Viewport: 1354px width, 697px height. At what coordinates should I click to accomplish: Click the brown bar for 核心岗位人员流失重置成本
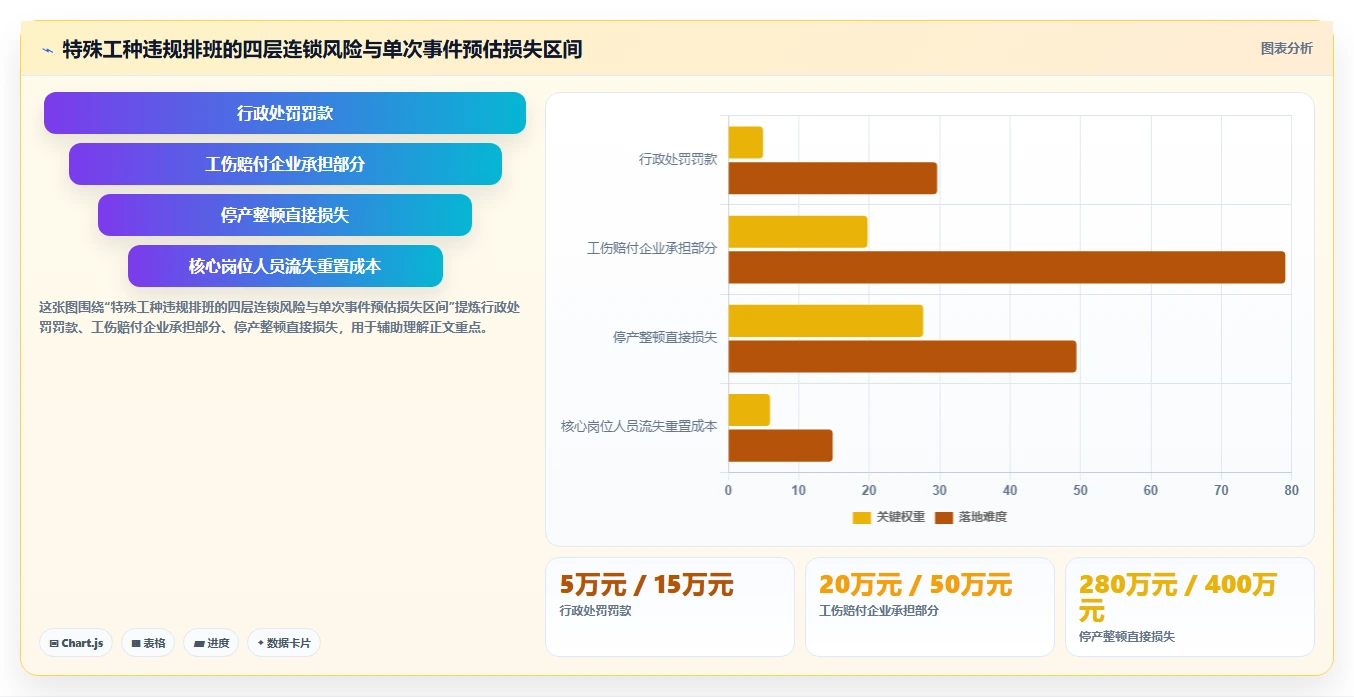pos(780,446)
